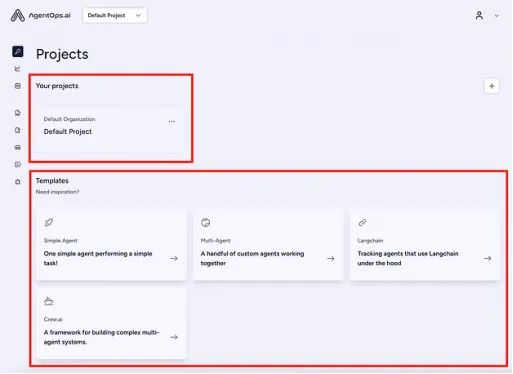
Task: Open the Default Project card
Action: coord(110,130)
